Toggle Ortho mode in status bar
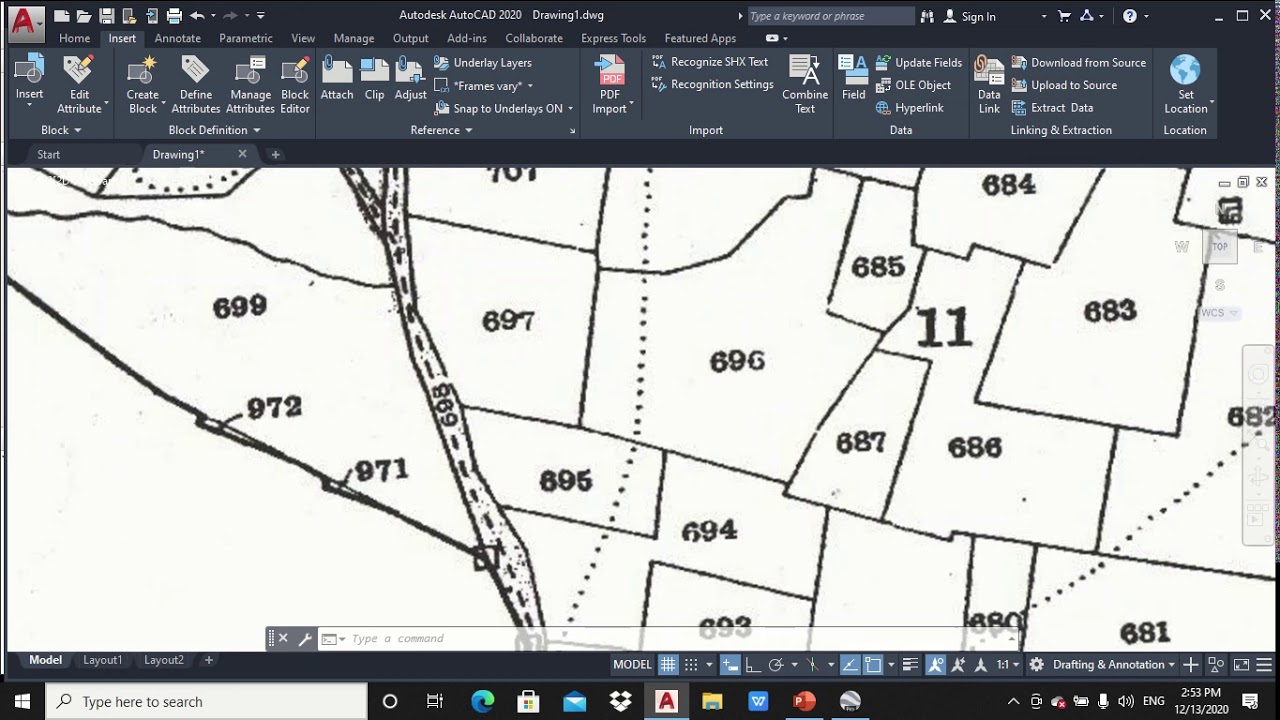The height and width of the screenshot is (720, 1280). [x=752, y=665]
